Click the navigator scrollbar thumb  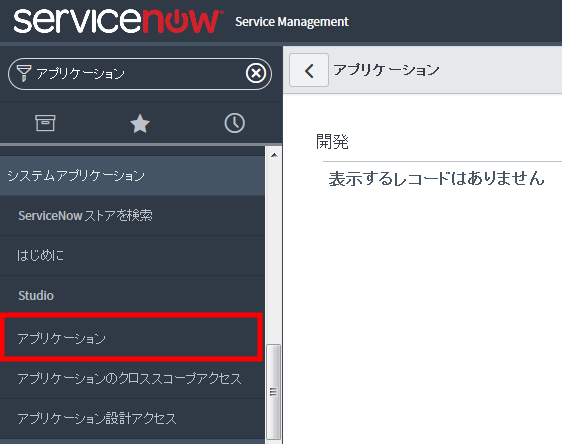pos(274,391)
